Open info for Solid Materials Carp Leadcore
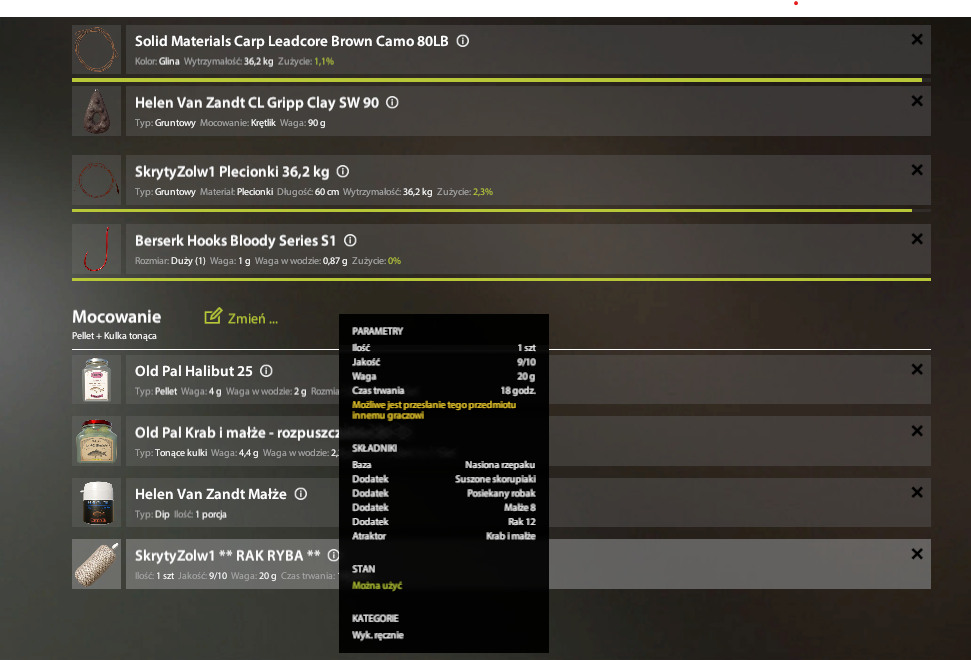Screen dimensions: 971x660 463,41
